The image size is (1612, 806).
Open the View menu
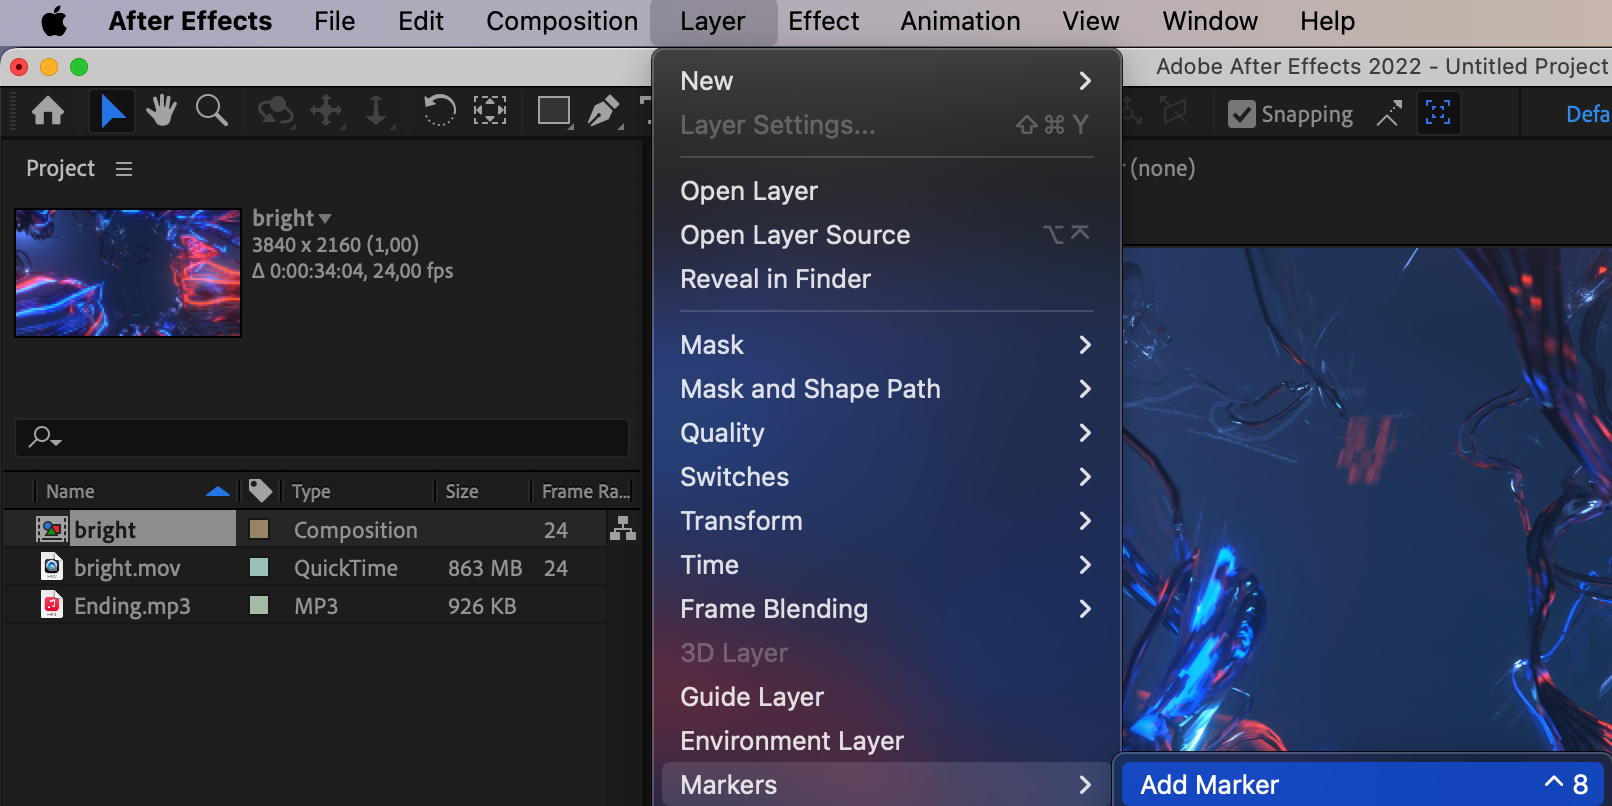(x=1091, y=21)
